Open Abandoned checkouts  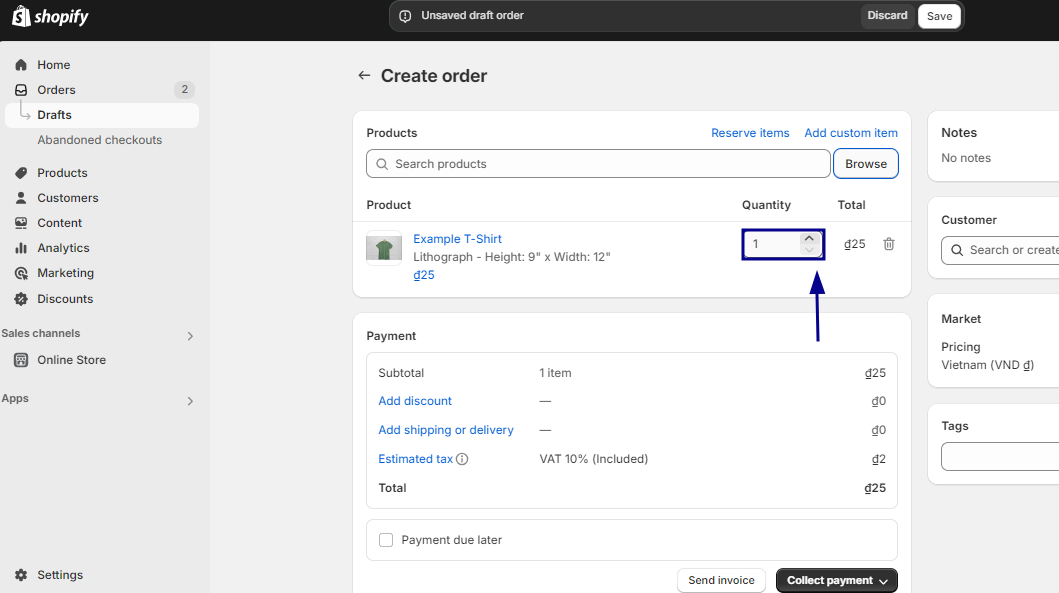point(99,140)
